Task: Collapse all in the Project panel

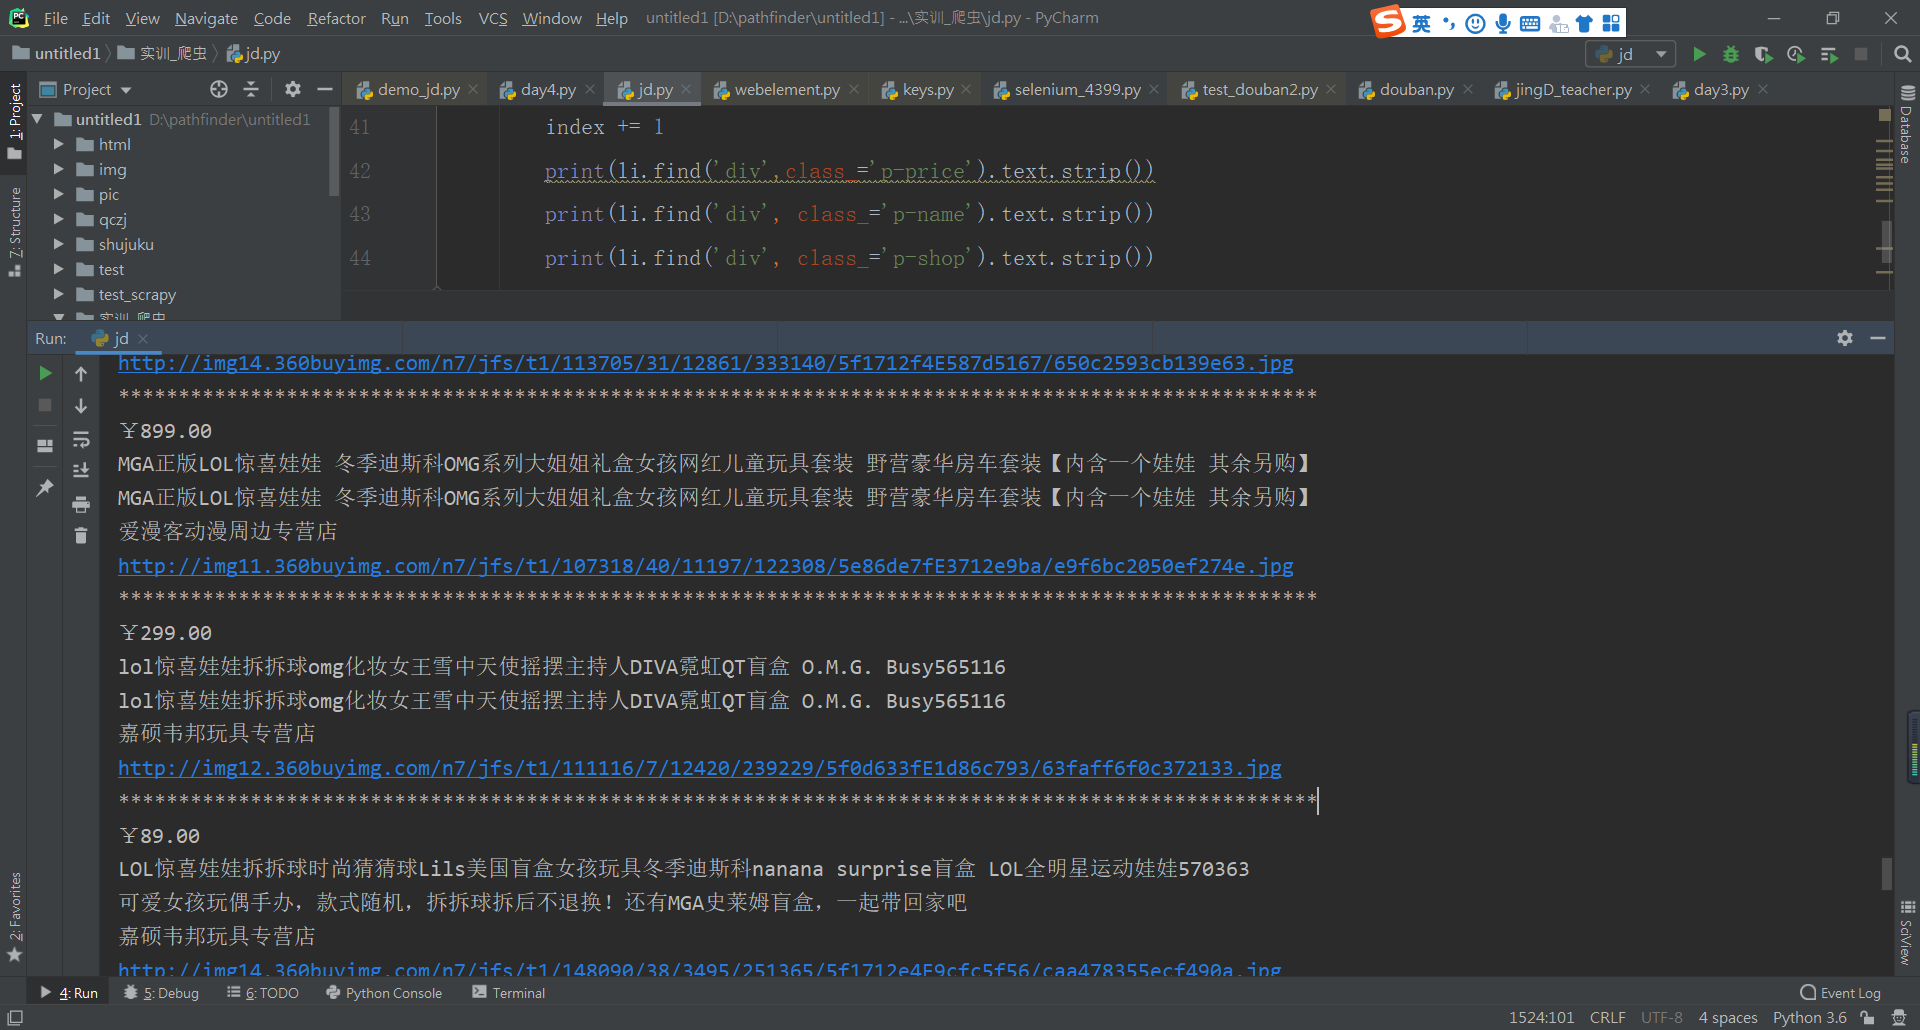Action: pos(251,89)
